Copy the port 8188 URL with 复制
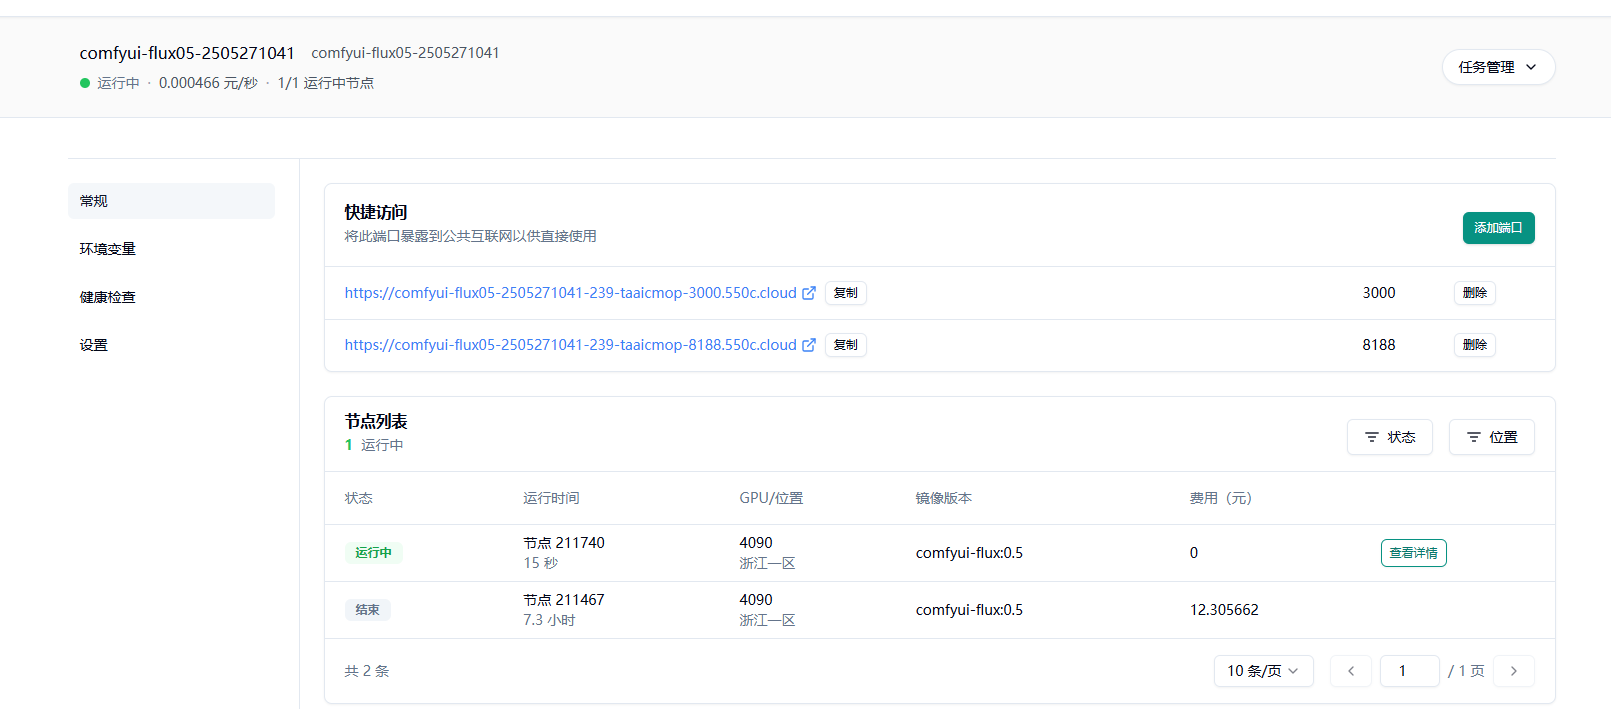 click(x=845, y=345)
